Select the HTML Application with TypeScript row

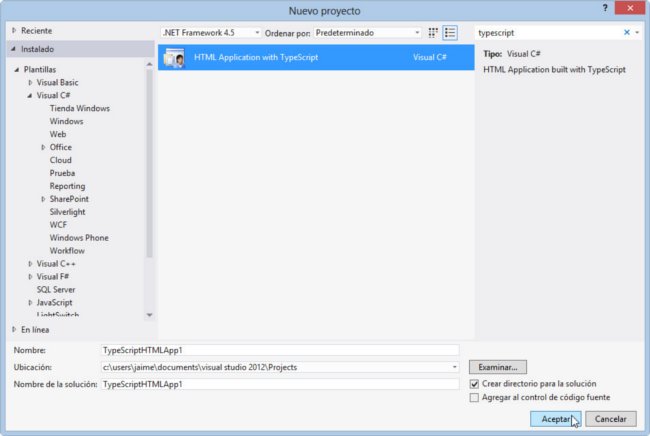316,58
